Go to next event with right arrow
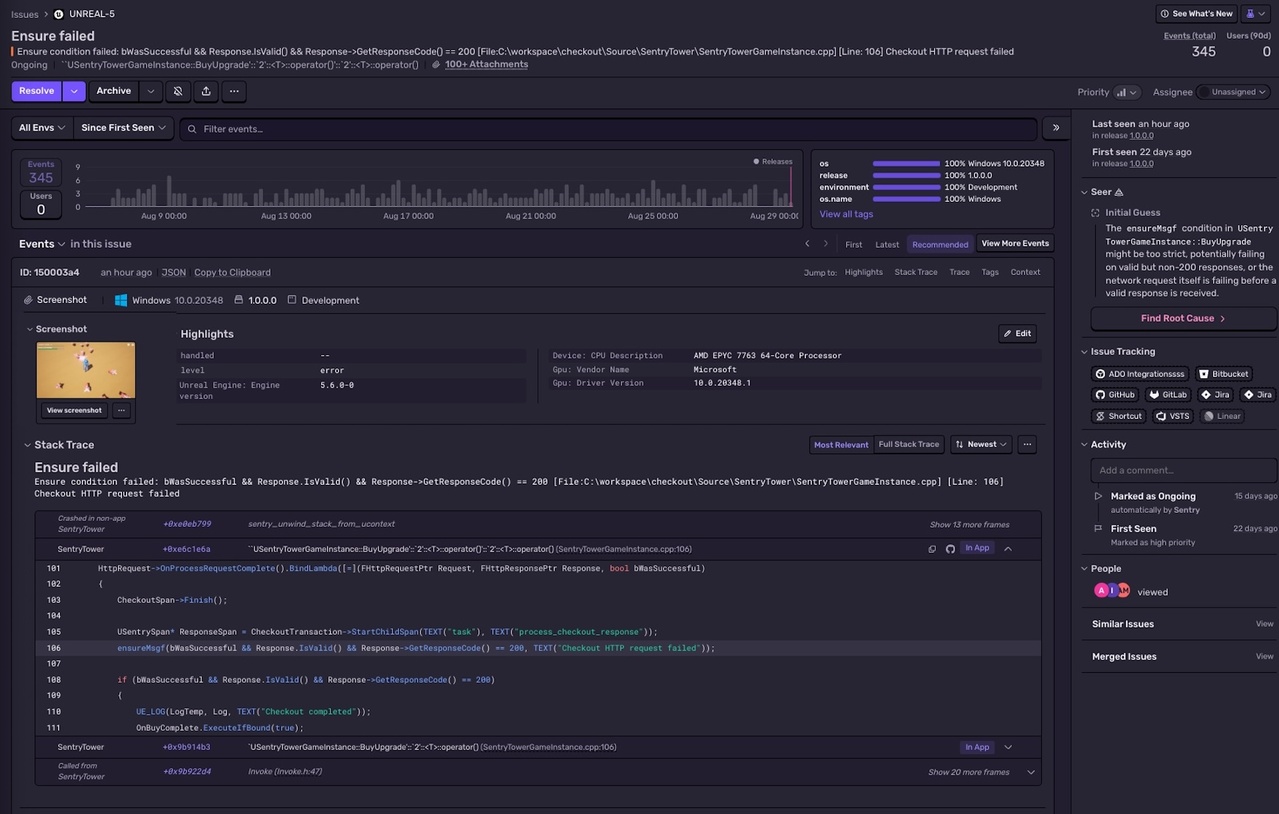1279x814 pixels. [825, 244]
